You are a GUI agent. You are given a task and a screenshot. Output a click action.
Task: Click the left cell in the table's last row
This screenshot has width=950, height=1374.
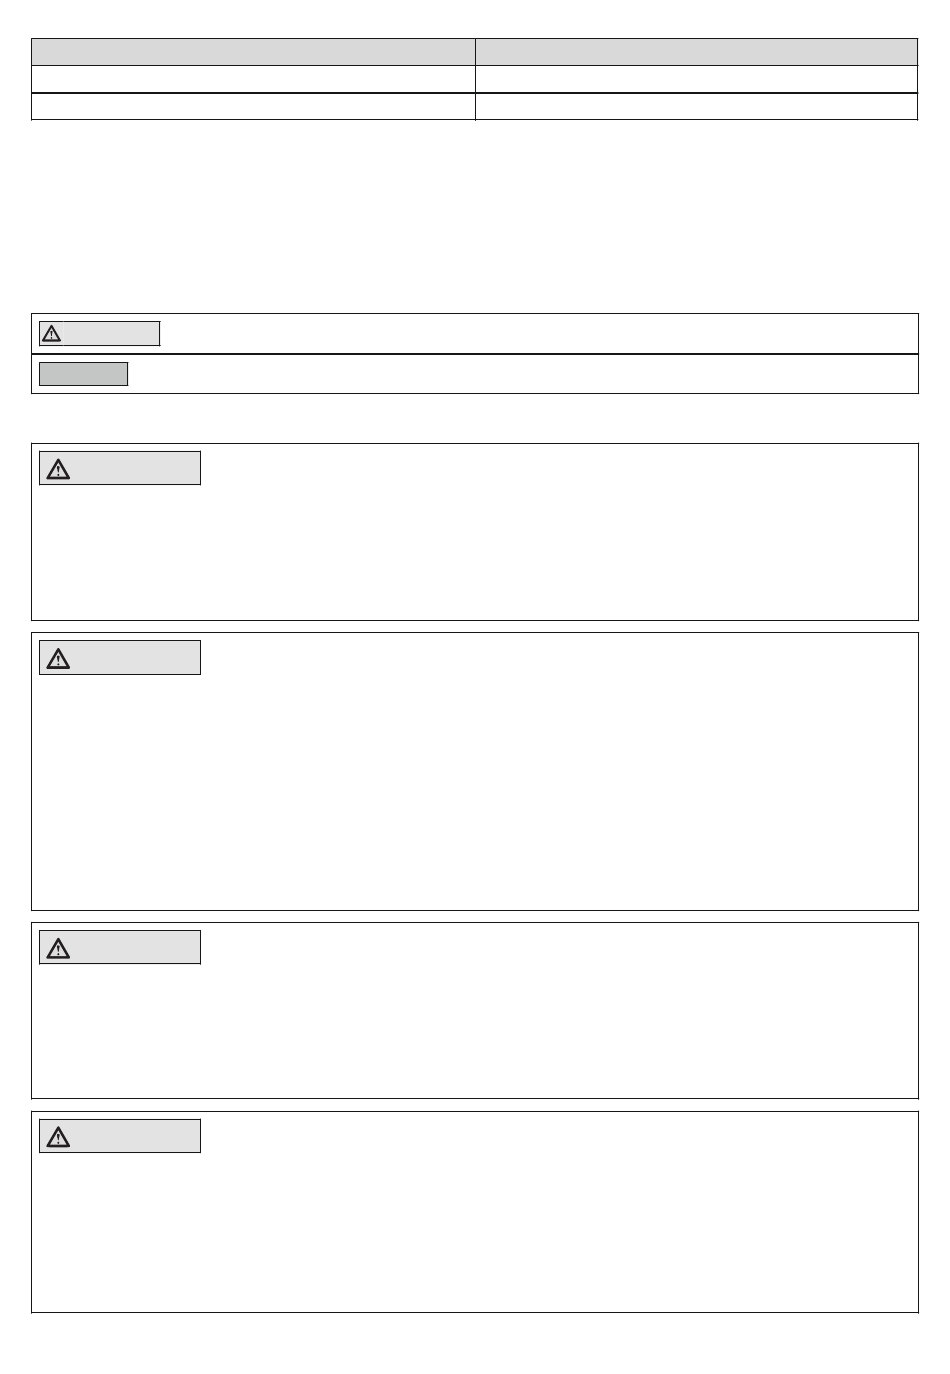point(253,107)
